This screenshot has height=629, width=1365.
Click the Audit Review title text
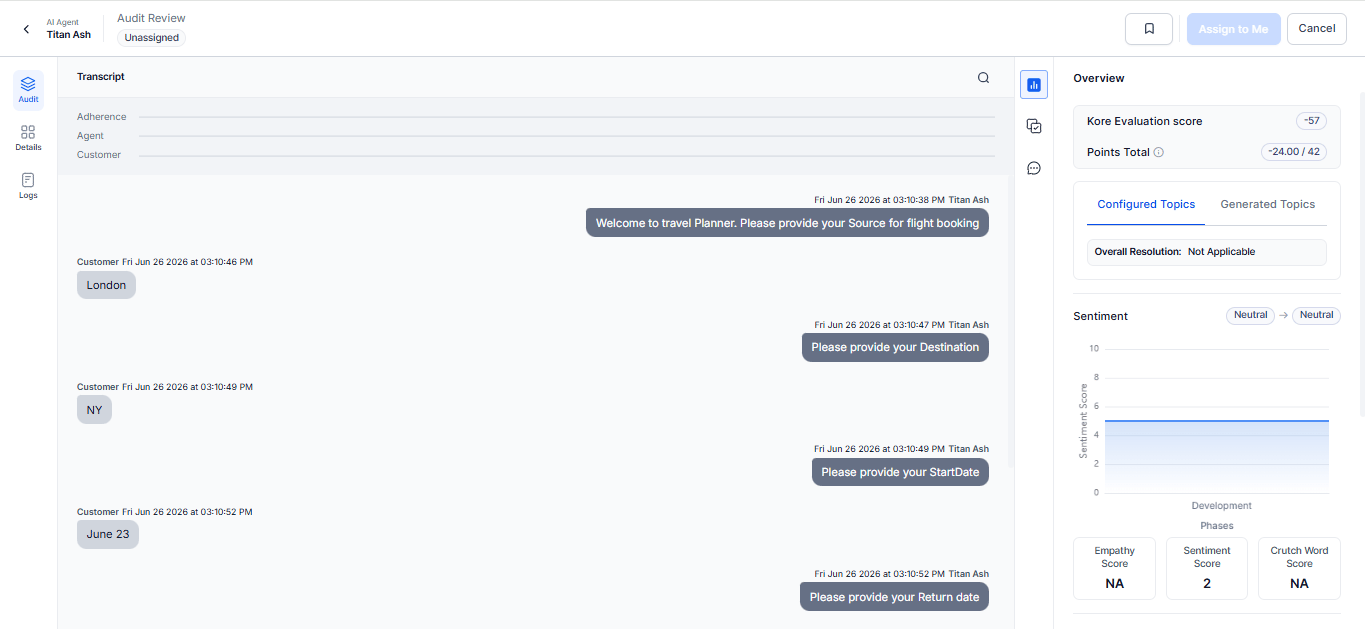(x=151, y=18)
